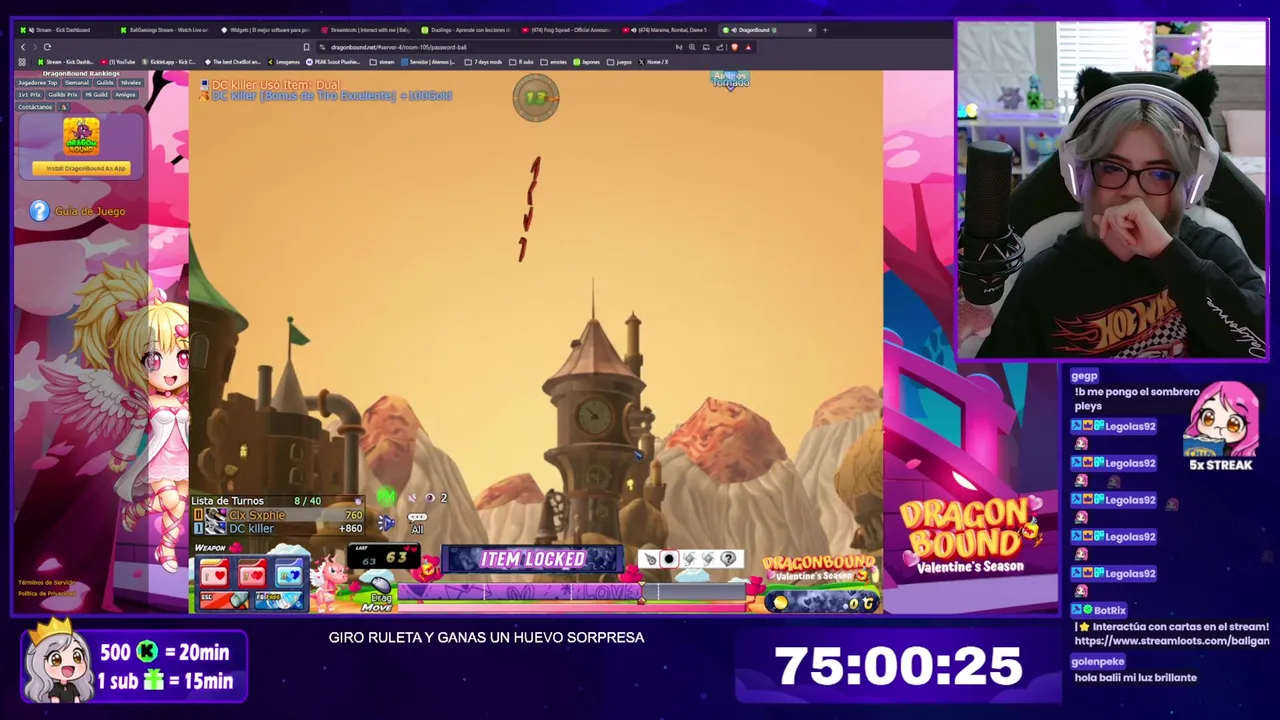The image size is (1280, 720).
Task: Click the share page icon
Action: [x=719, y=47]
